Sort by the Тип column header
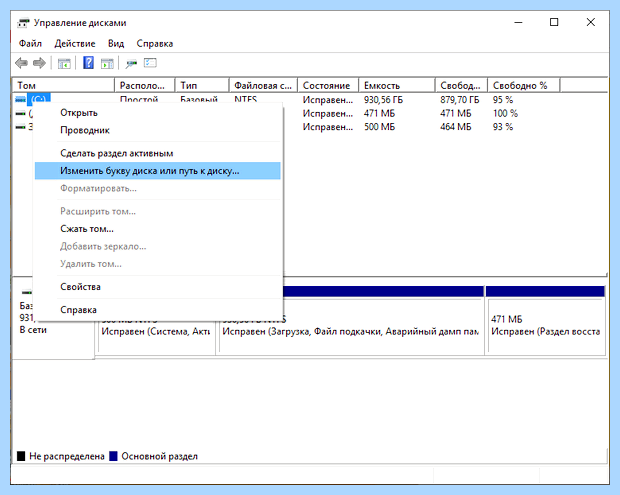This screenshot has width=620, height=495. pyautogui.click(x=202, y=85)
